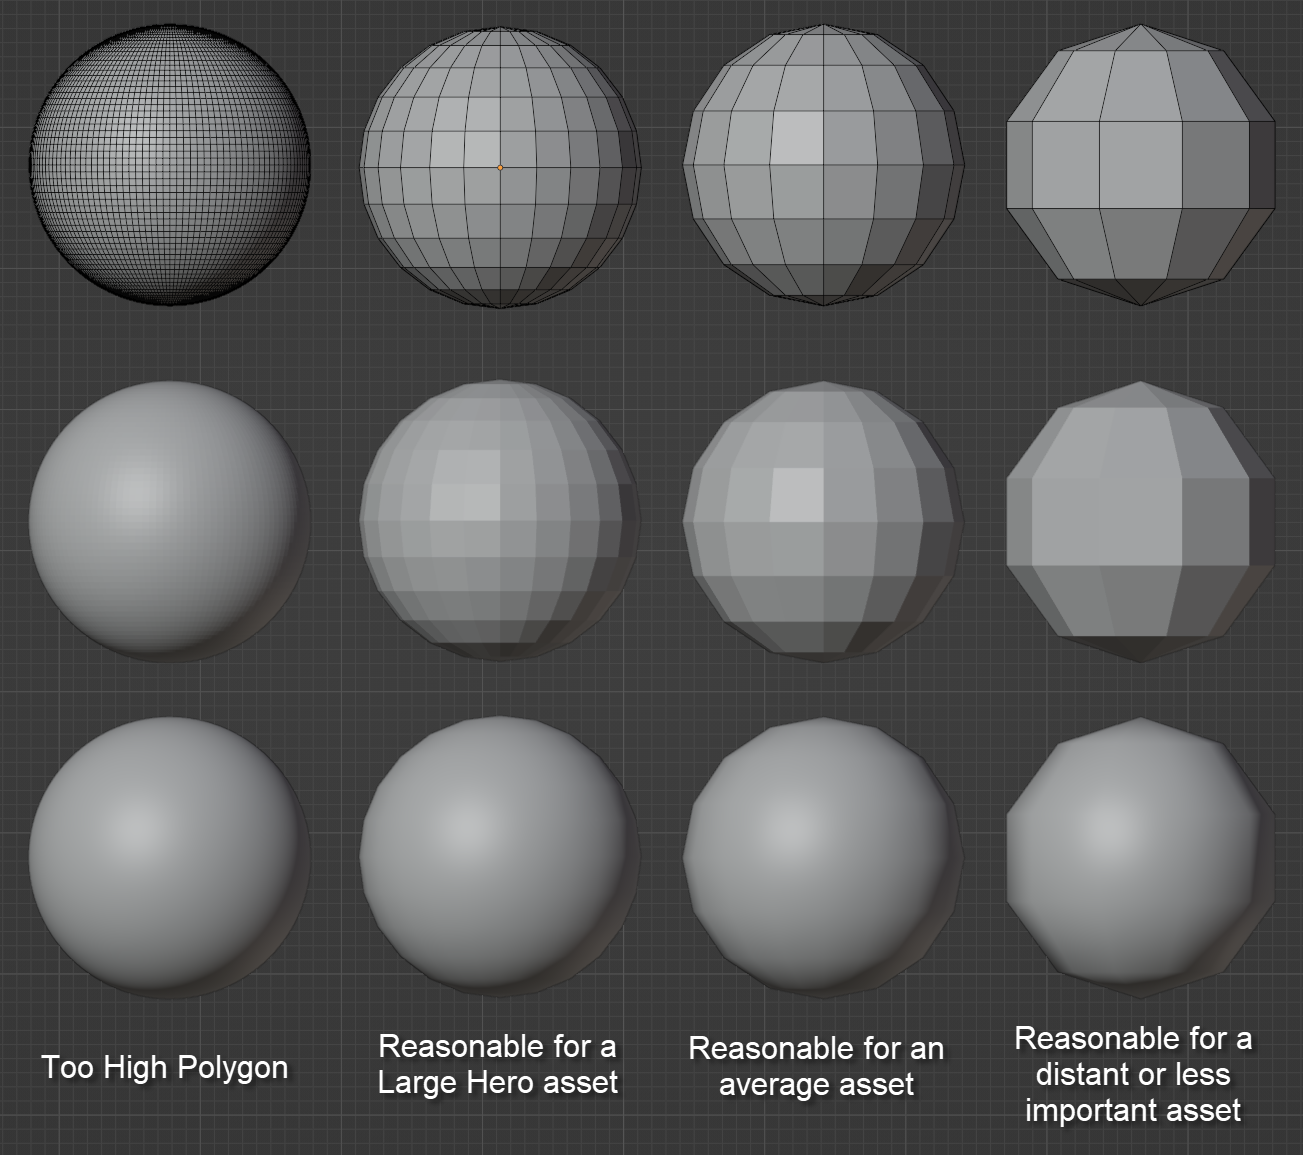
Task: Select the densest wireframe sphere with black mesh
Action: [x=170, y=165]
